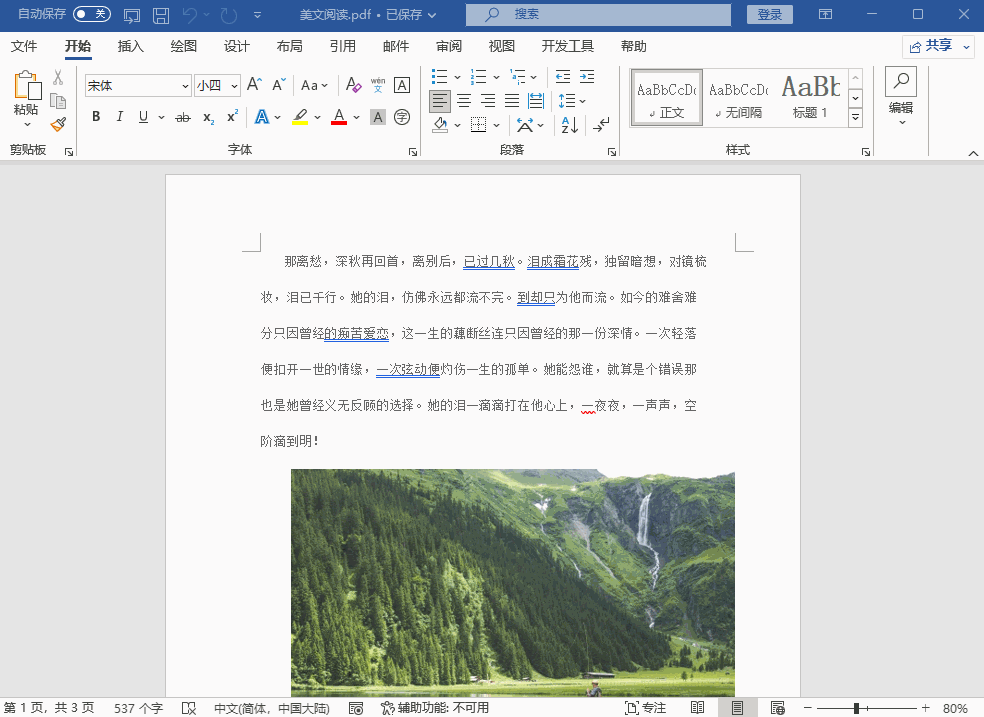Switch to the 插入 tab
984x717 pixels.
[x=131, y=46]
